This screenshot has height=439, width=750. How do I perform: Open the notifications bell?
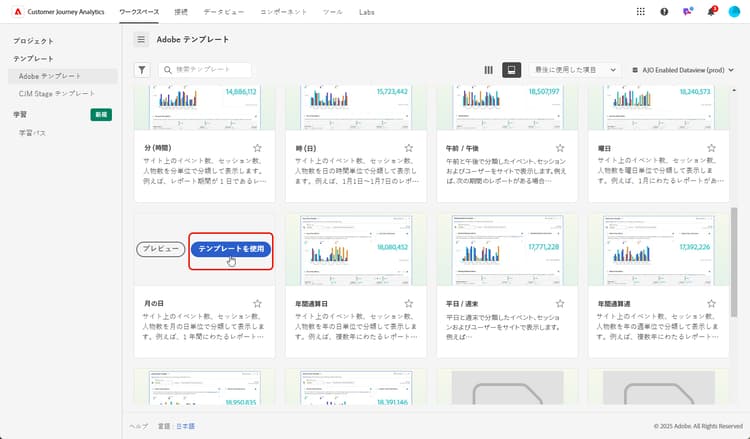(x=711, y=11)
